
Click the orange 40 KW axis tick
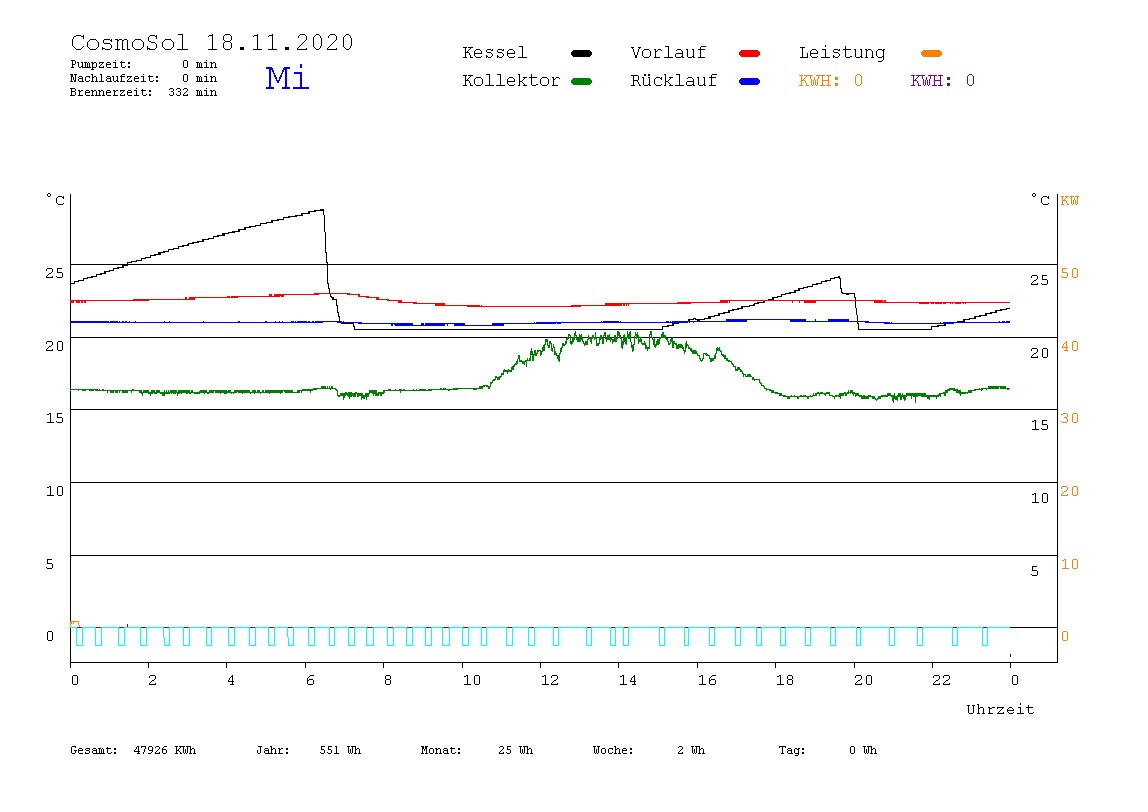point(1070,346)
